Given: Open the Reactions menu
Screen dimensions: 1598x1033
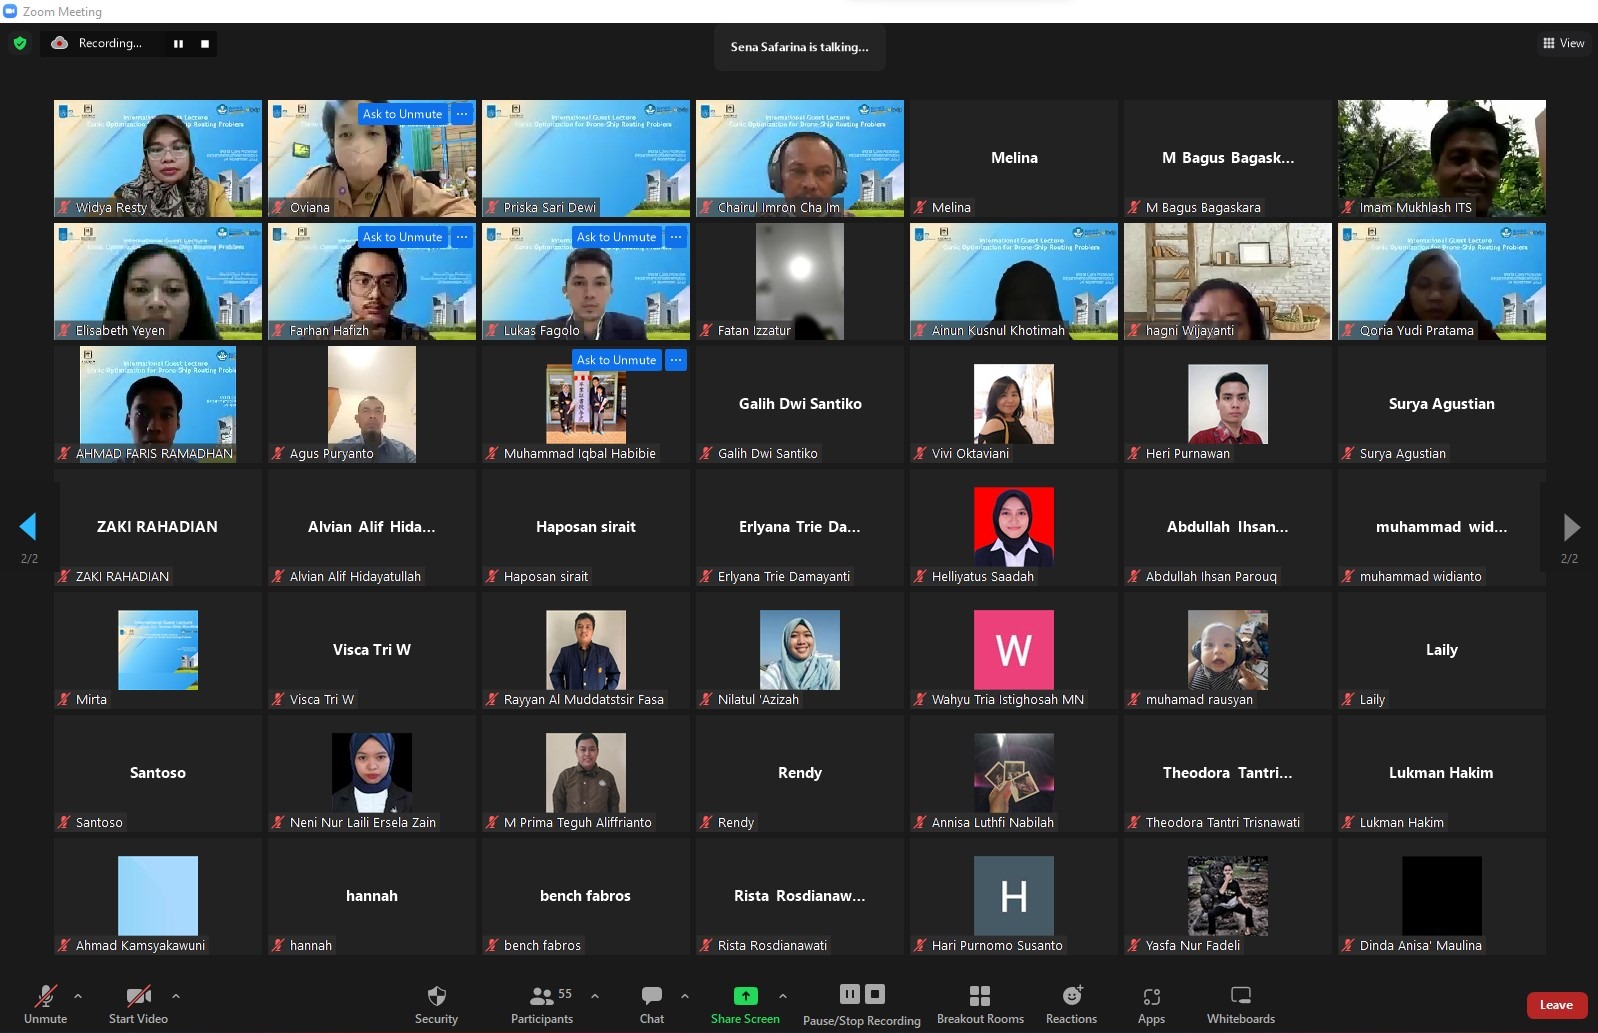Looking at the screenshot, I should coord(1071,1004).
